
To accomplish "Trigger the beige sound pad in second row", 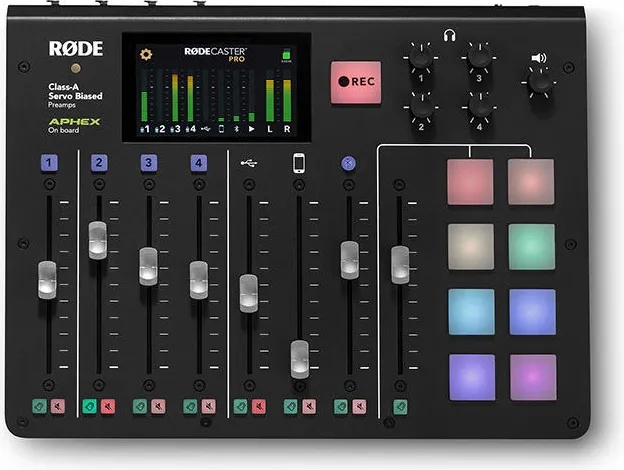I will pos(471,247).
